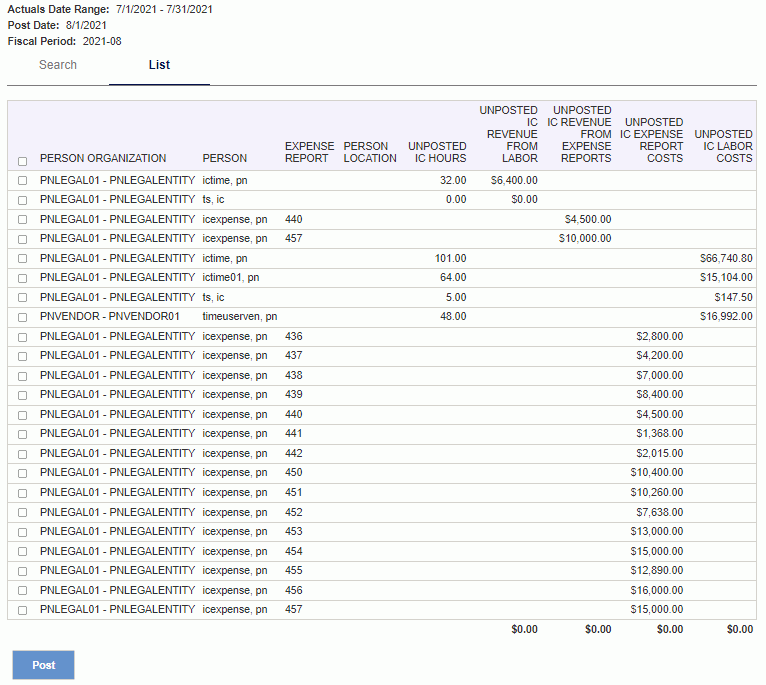Click the $6,400.00 revenue value
The height and width of the screenshot is (685, 766).
pyautogui.click(x=514, y=180)
